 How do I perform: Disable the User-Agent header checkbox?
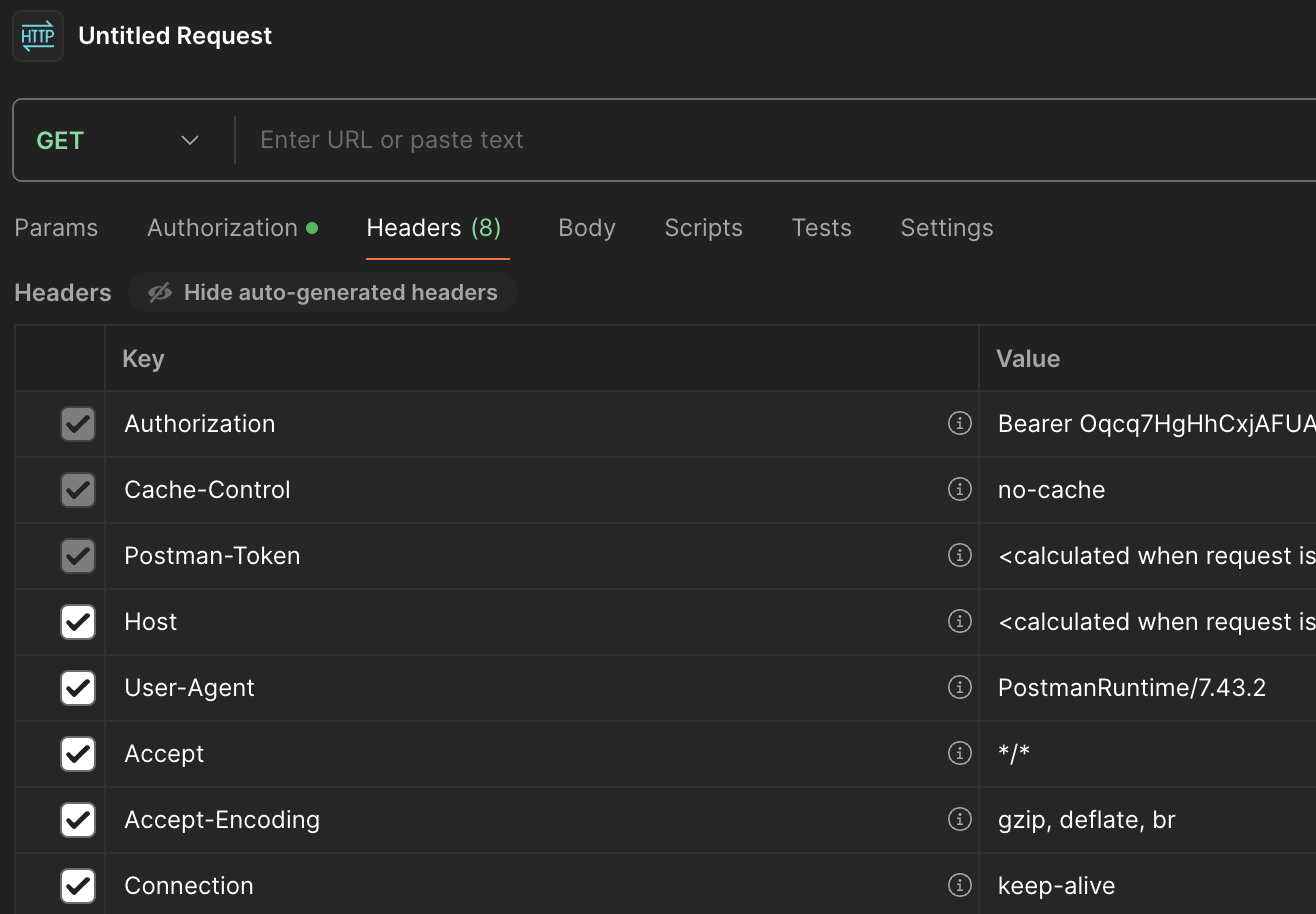click(x=78, y=688)
